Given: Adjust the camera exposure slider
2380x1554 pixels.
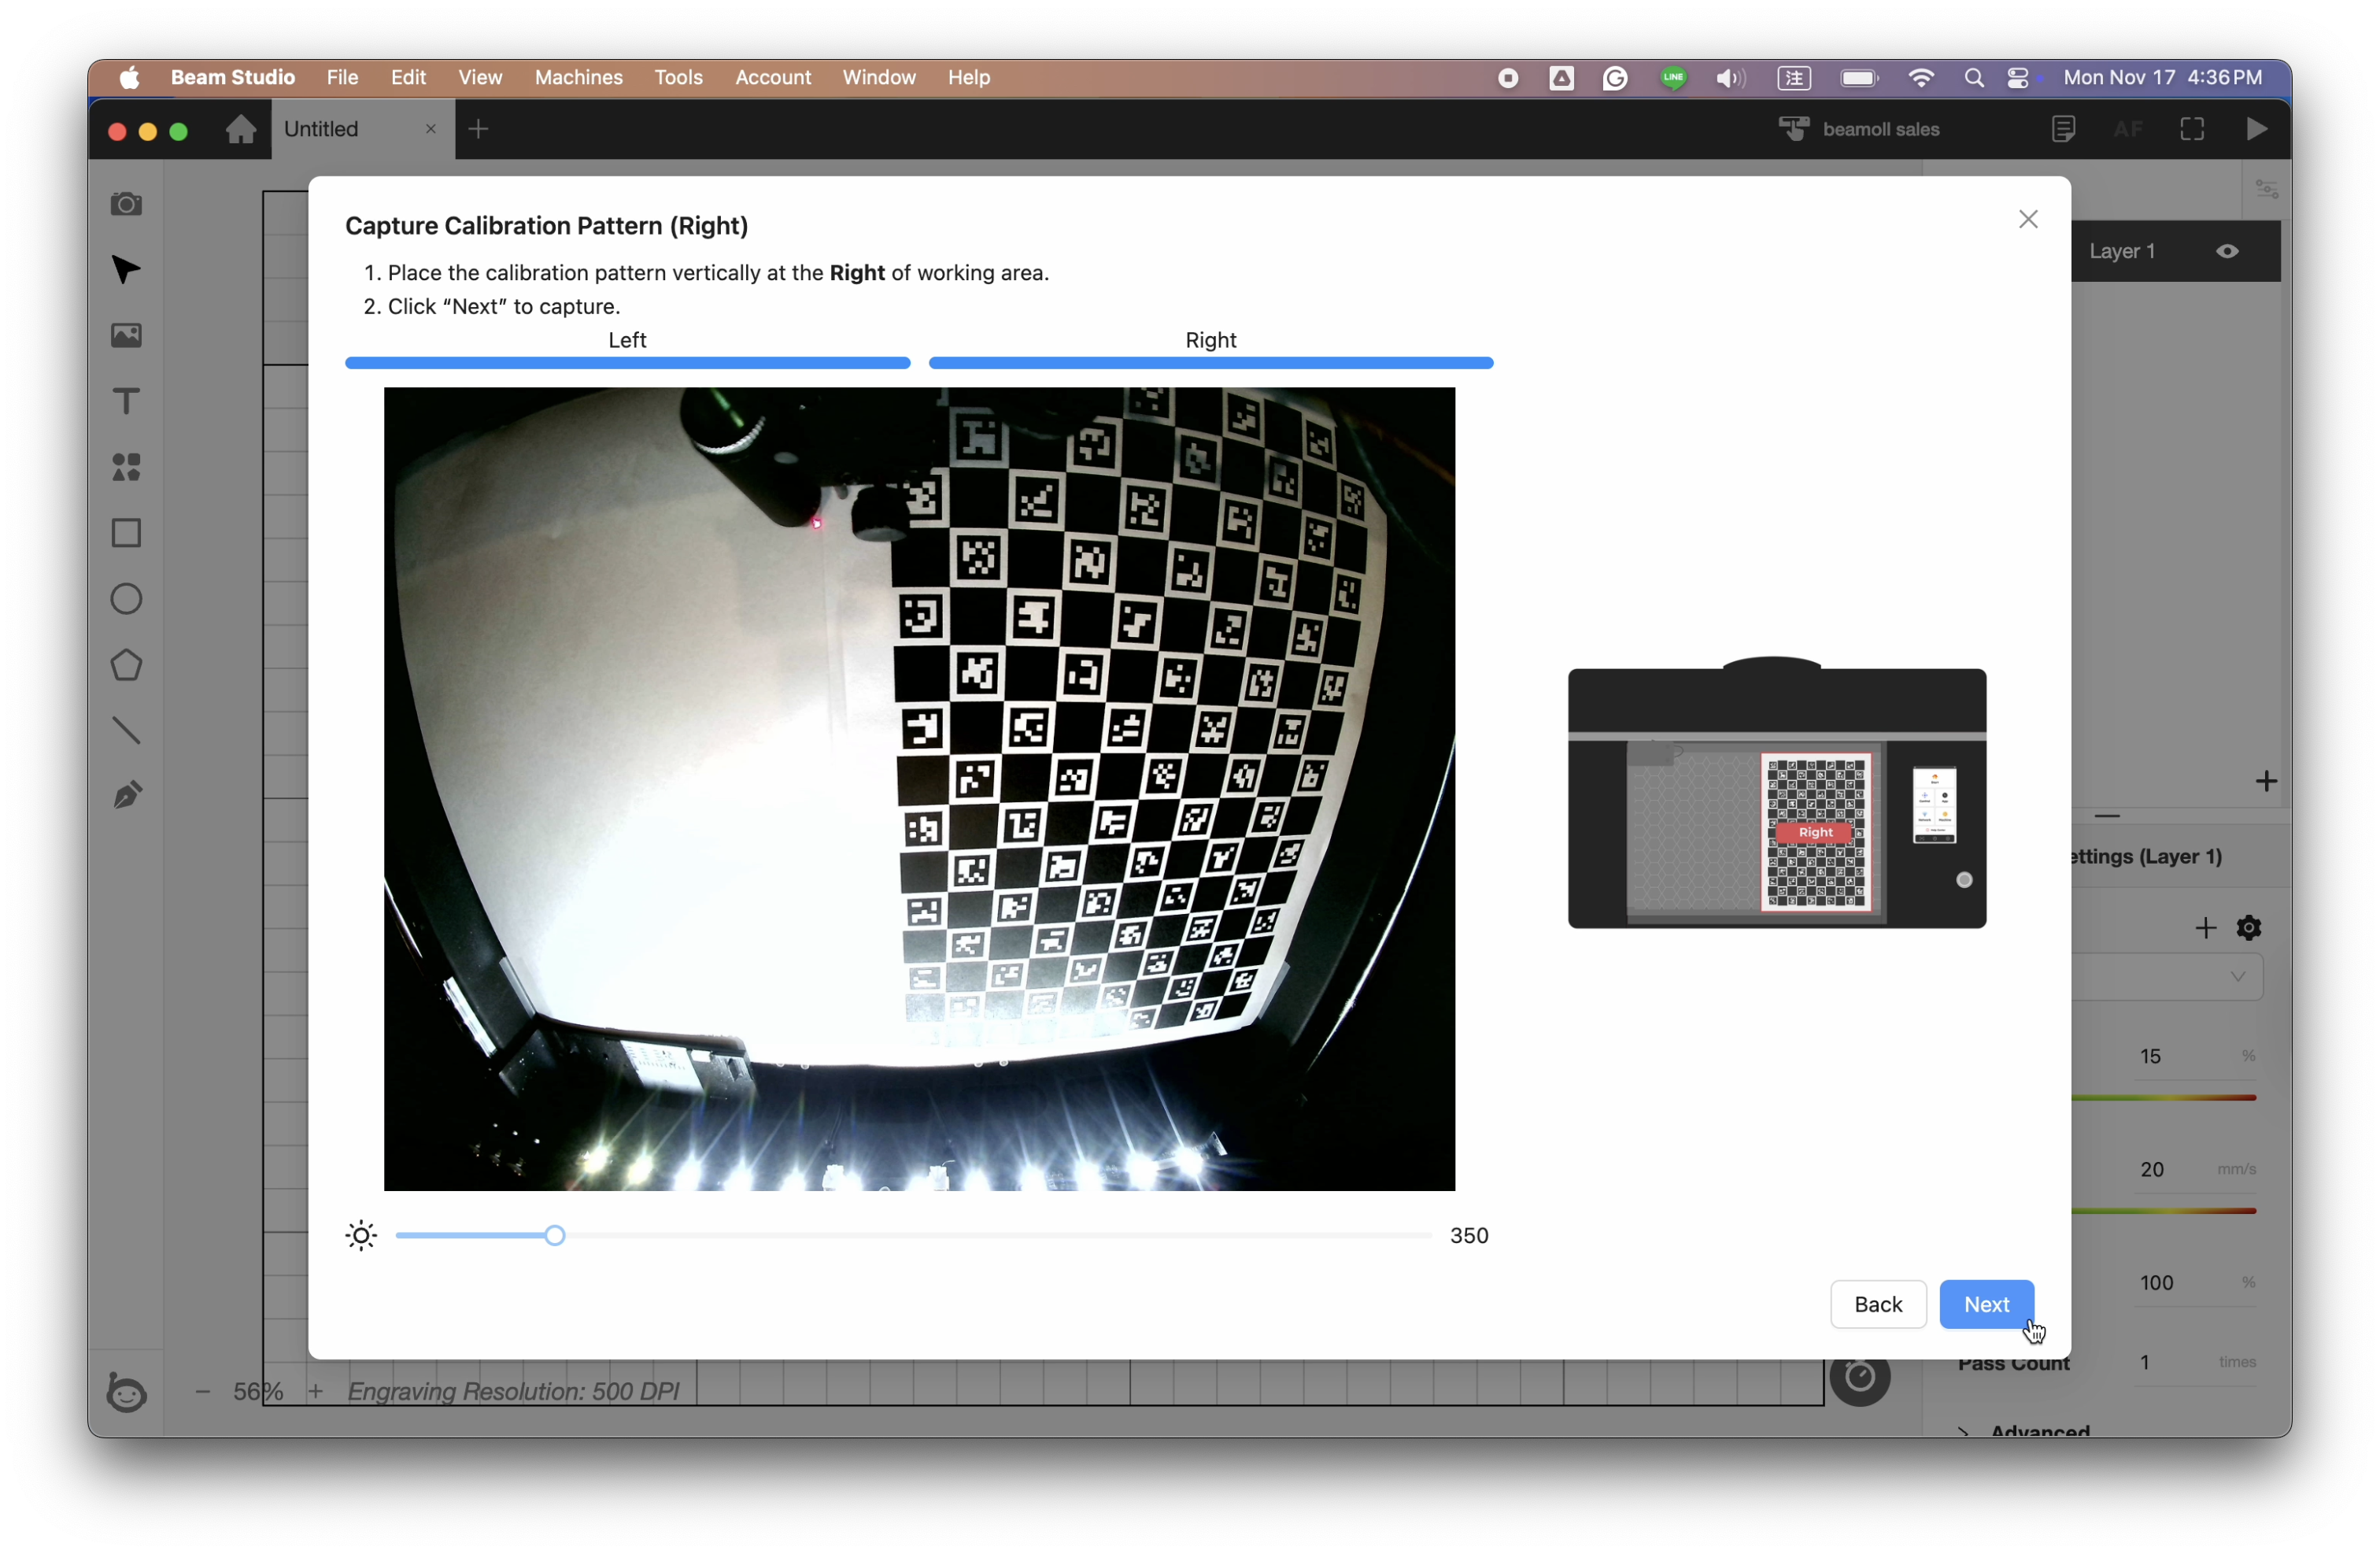Looking at the screenshot, I should click(555, 1236).
